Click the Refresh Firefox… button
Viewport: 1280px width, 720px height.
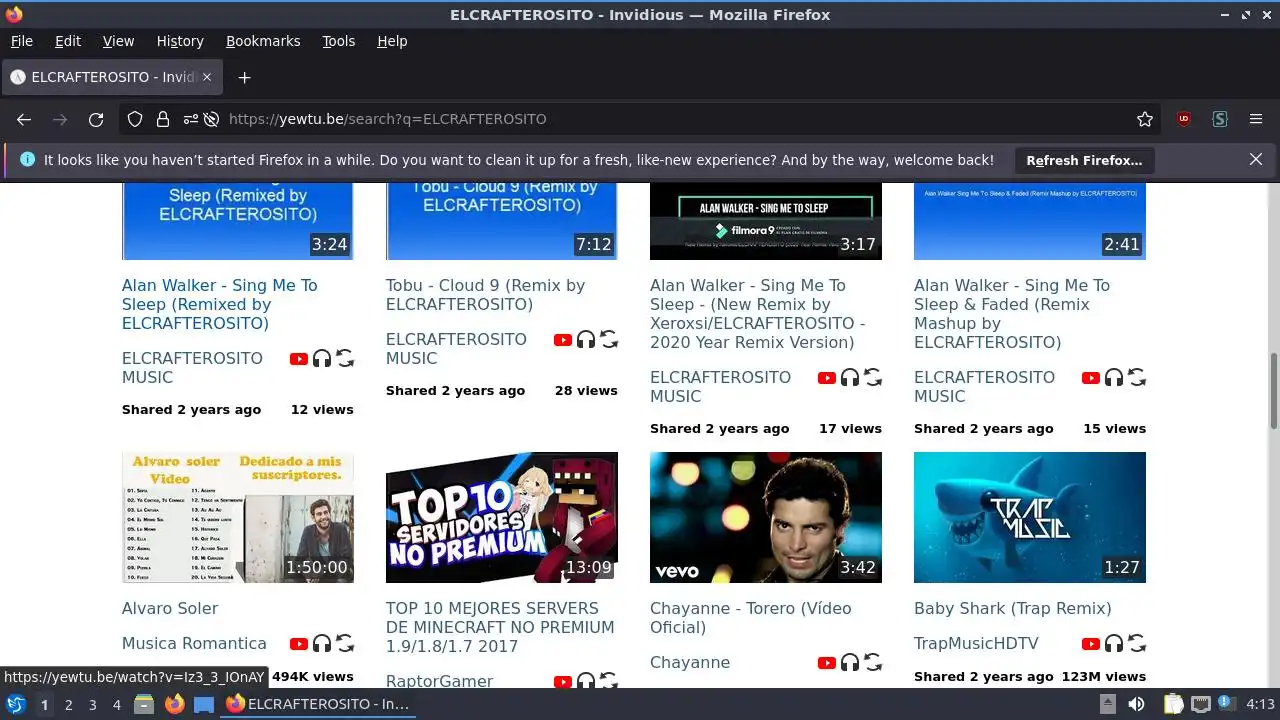1084,160
